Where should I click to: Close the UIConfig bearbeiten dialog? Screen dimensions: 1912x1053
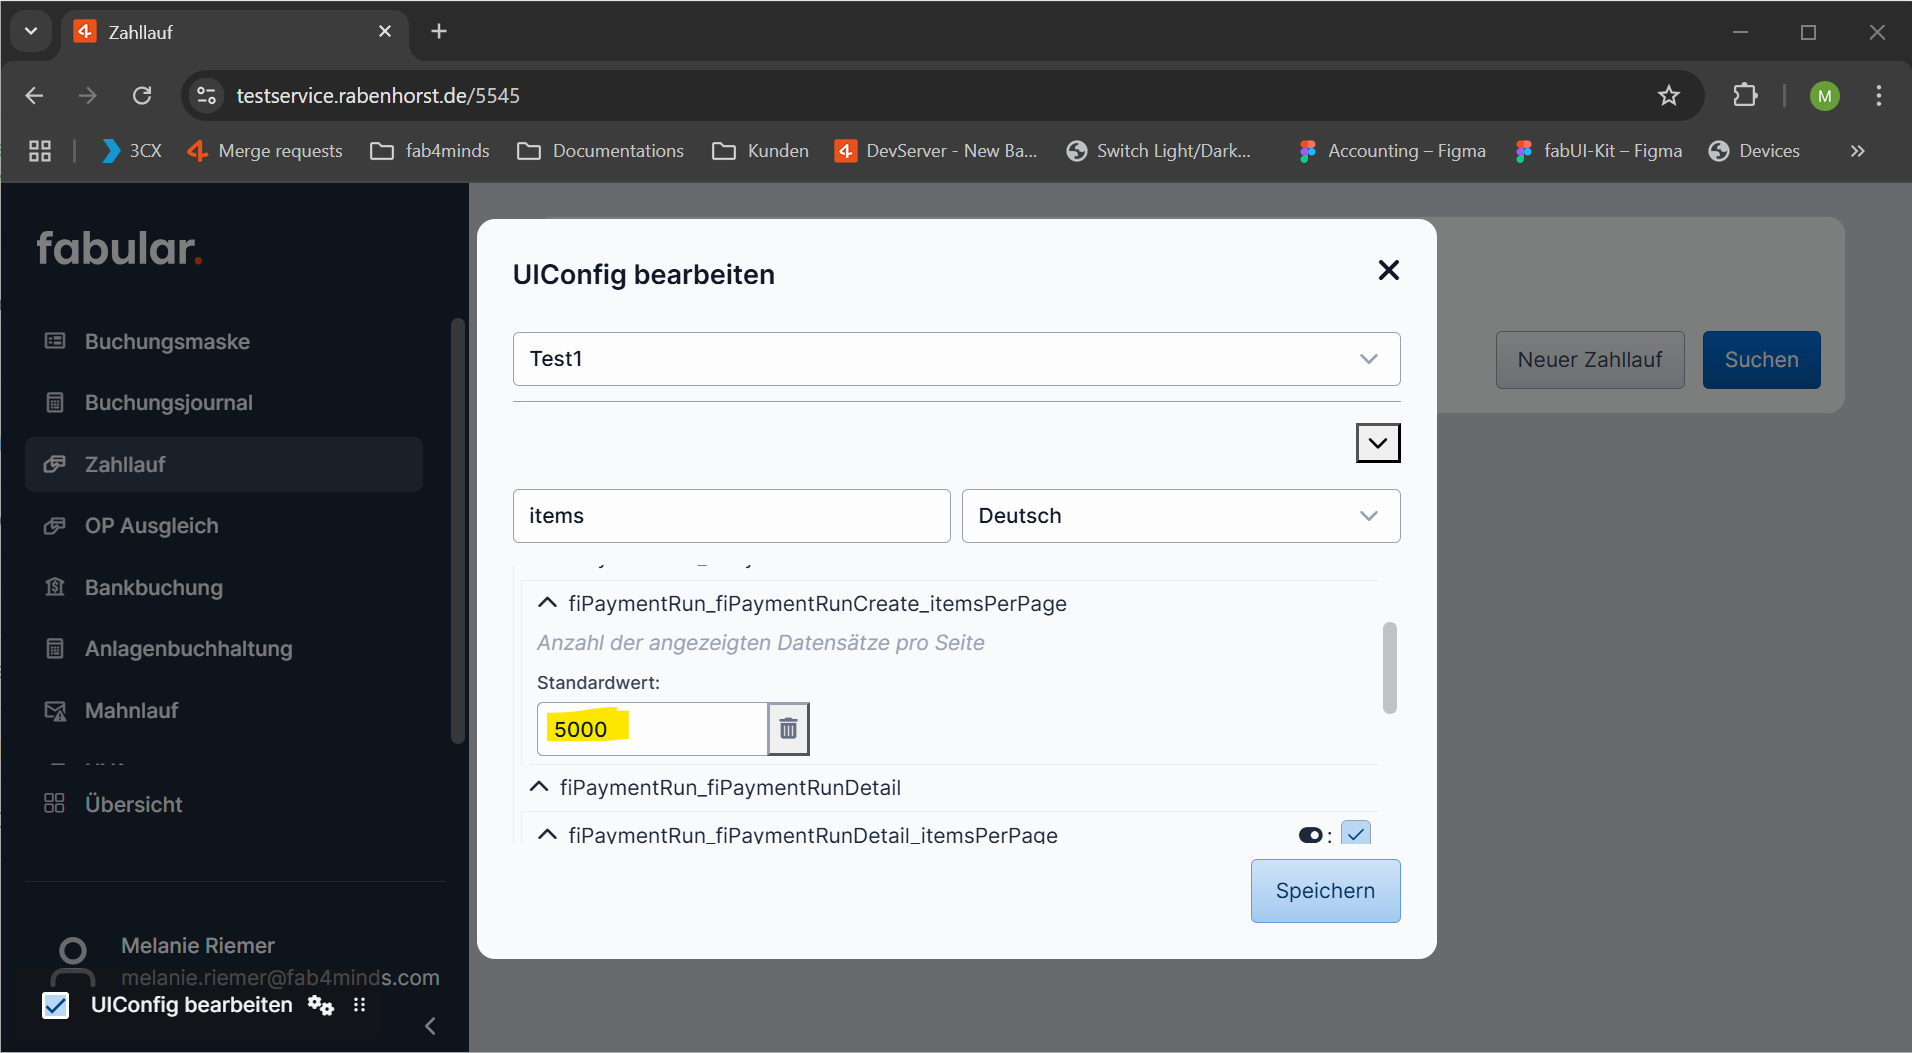pos(1388,270)
